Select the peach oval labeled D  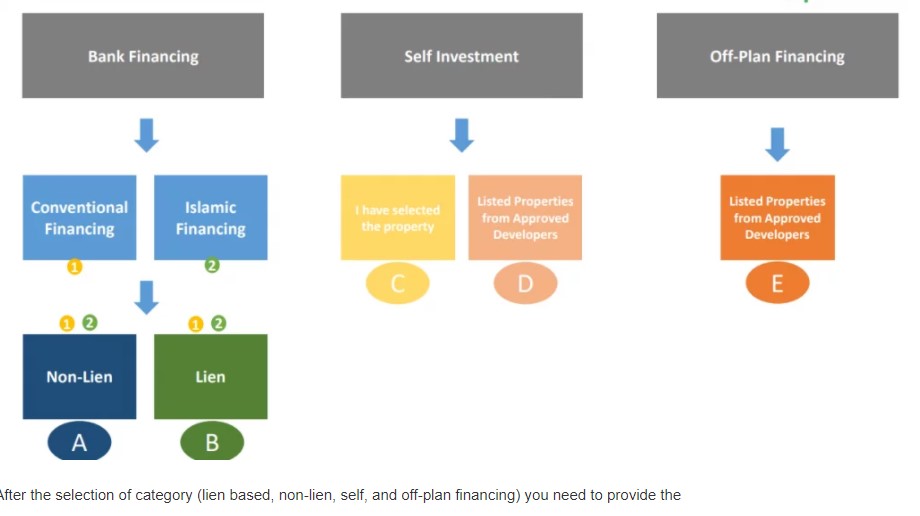525,284
